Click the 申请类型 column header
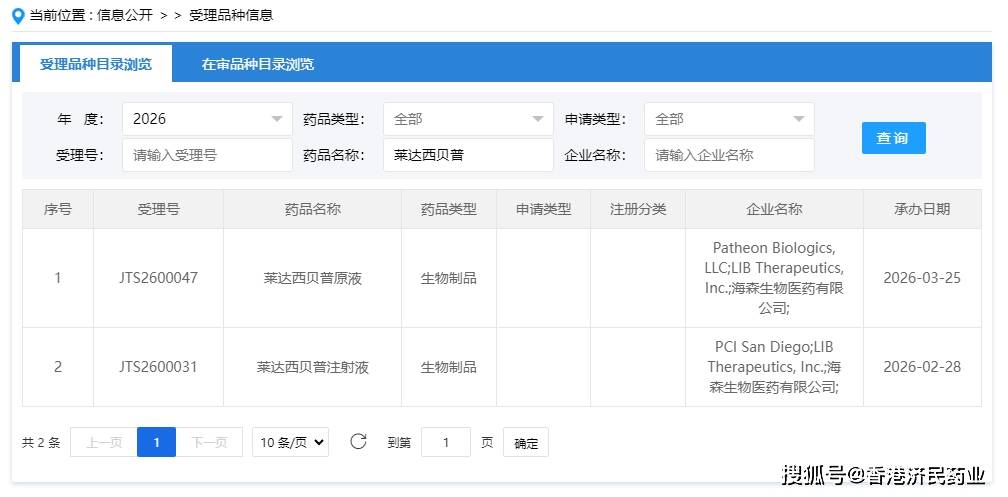This screenshot has width=1008, height=497. point(543,209)
